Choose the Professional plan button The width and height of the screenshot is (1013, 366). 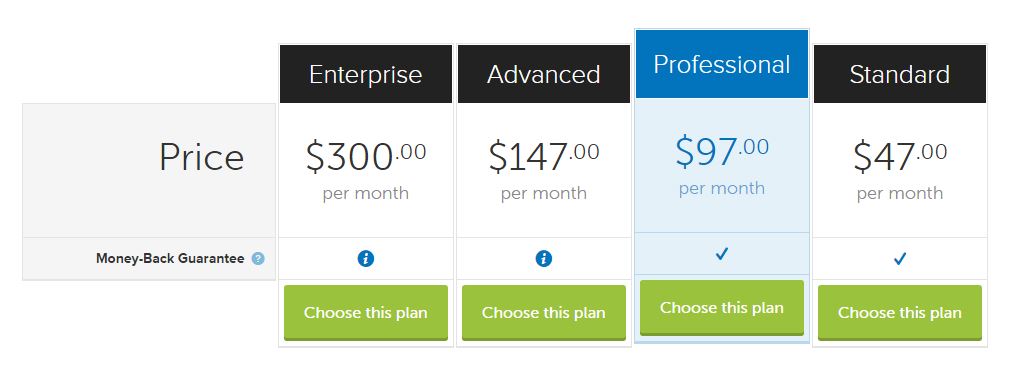(x=722, y=308)
